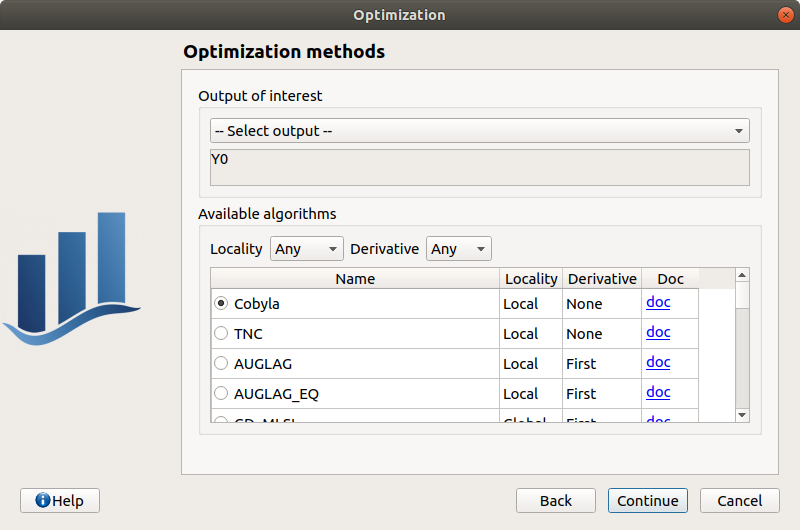Go Back to the previous page
The image size is (800, 530).
click(556, 501)
